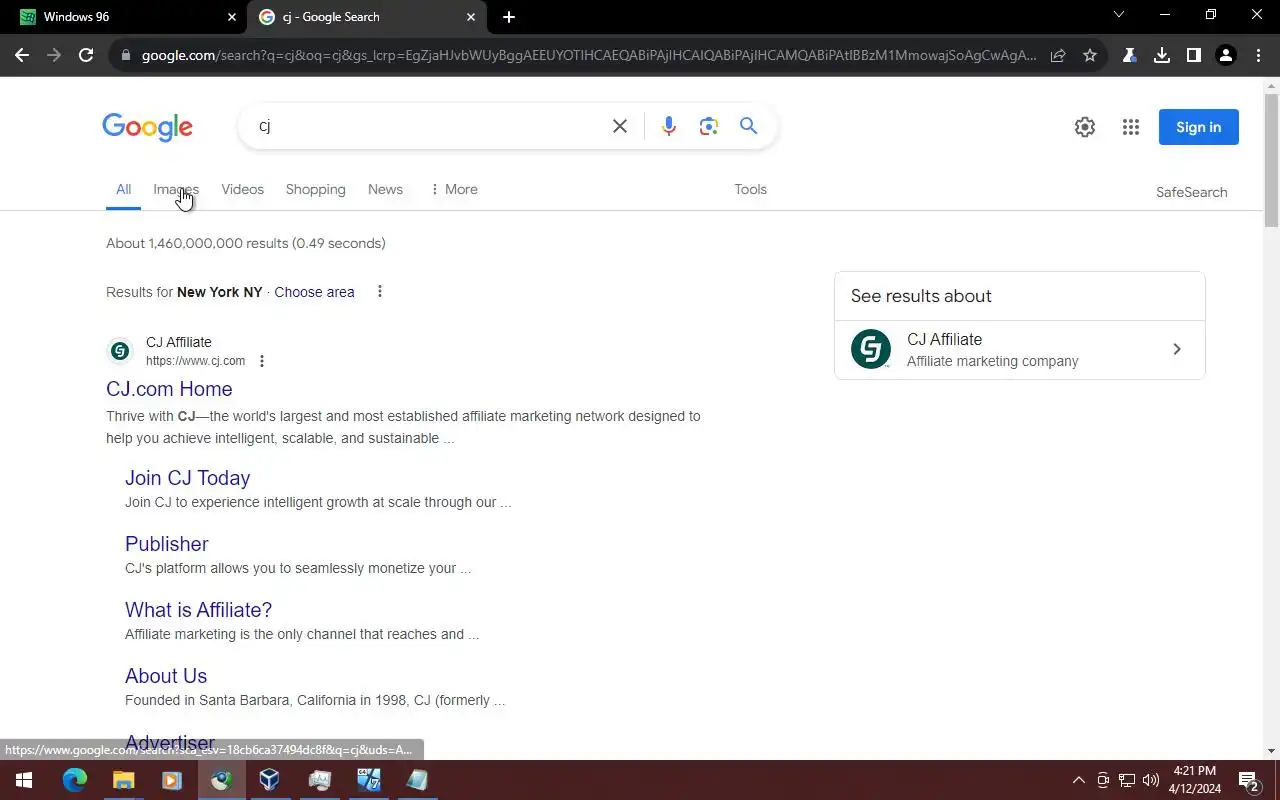The width and height of the screenshot is (1280, 800).
Task: Start voice search with microphone icon
Action: click(x=669, y=126)
